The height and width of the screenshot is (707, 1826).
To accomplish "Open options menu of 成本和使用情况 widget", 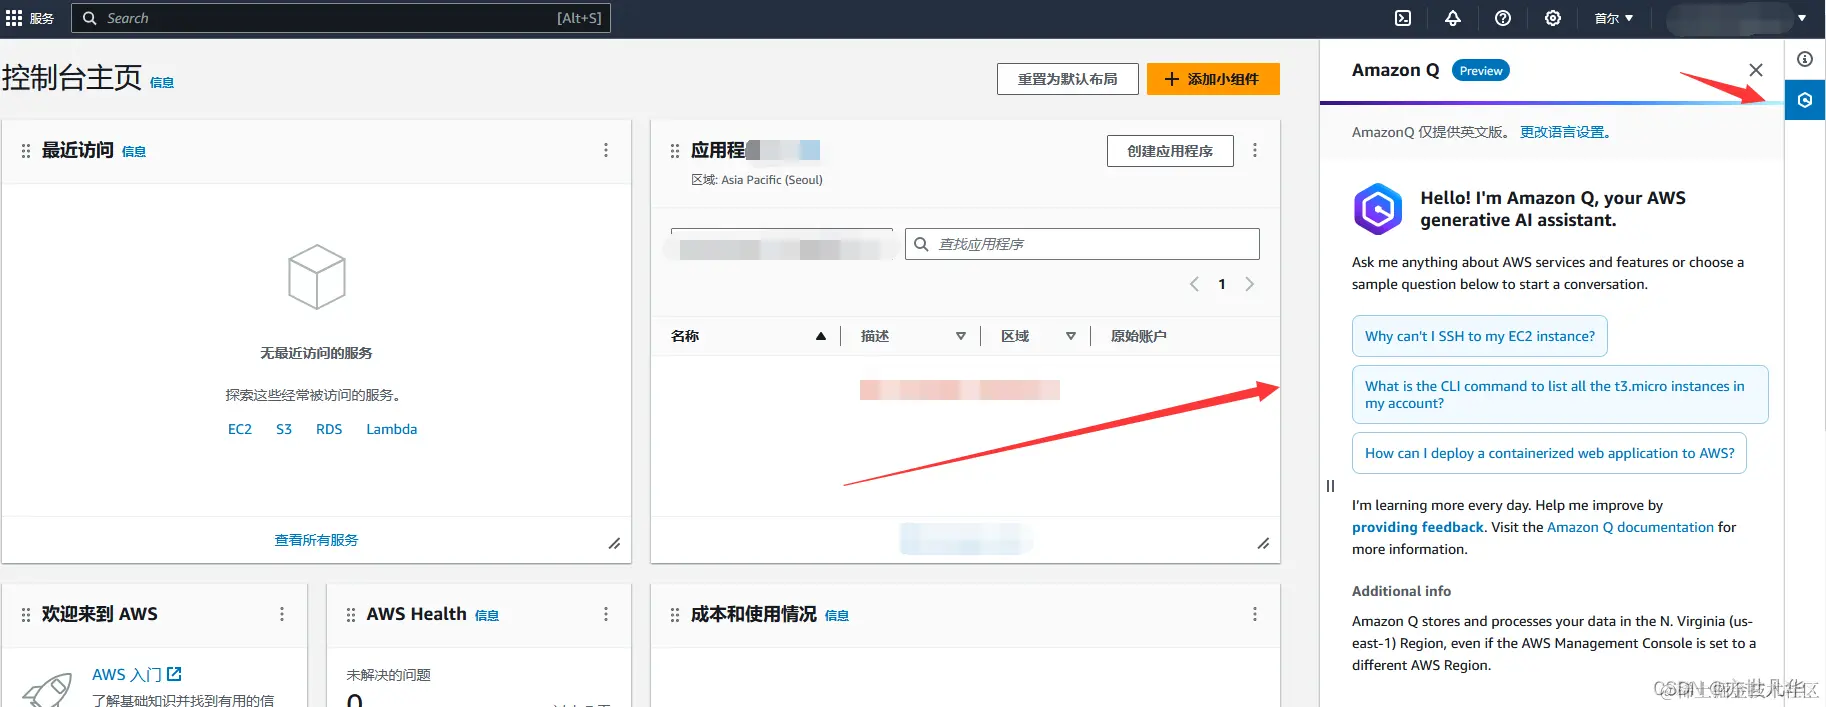I will pyautogui.click(x=1255, y=614).
